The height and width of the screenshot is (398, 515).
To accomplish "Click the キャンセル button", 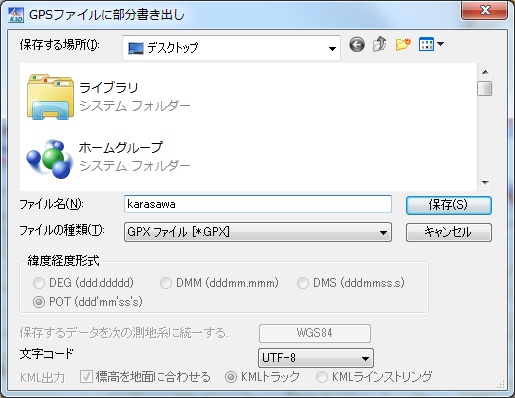I will pyautogui.click(x=449, y=232).
